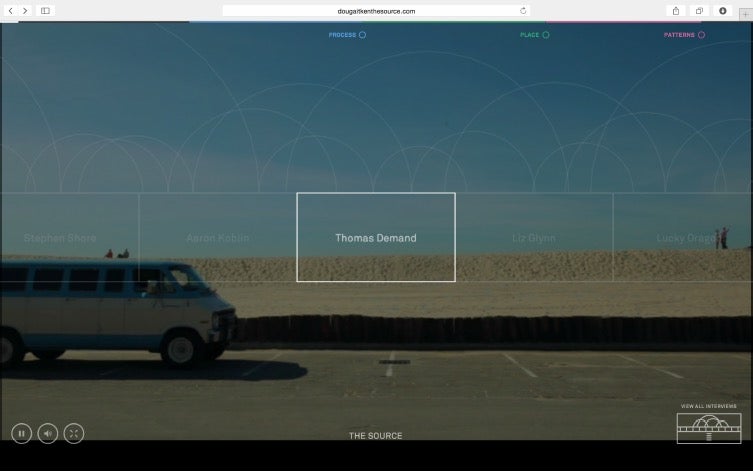Open the Process section
The image size is (753, 472).
click(x=347, y=35)
